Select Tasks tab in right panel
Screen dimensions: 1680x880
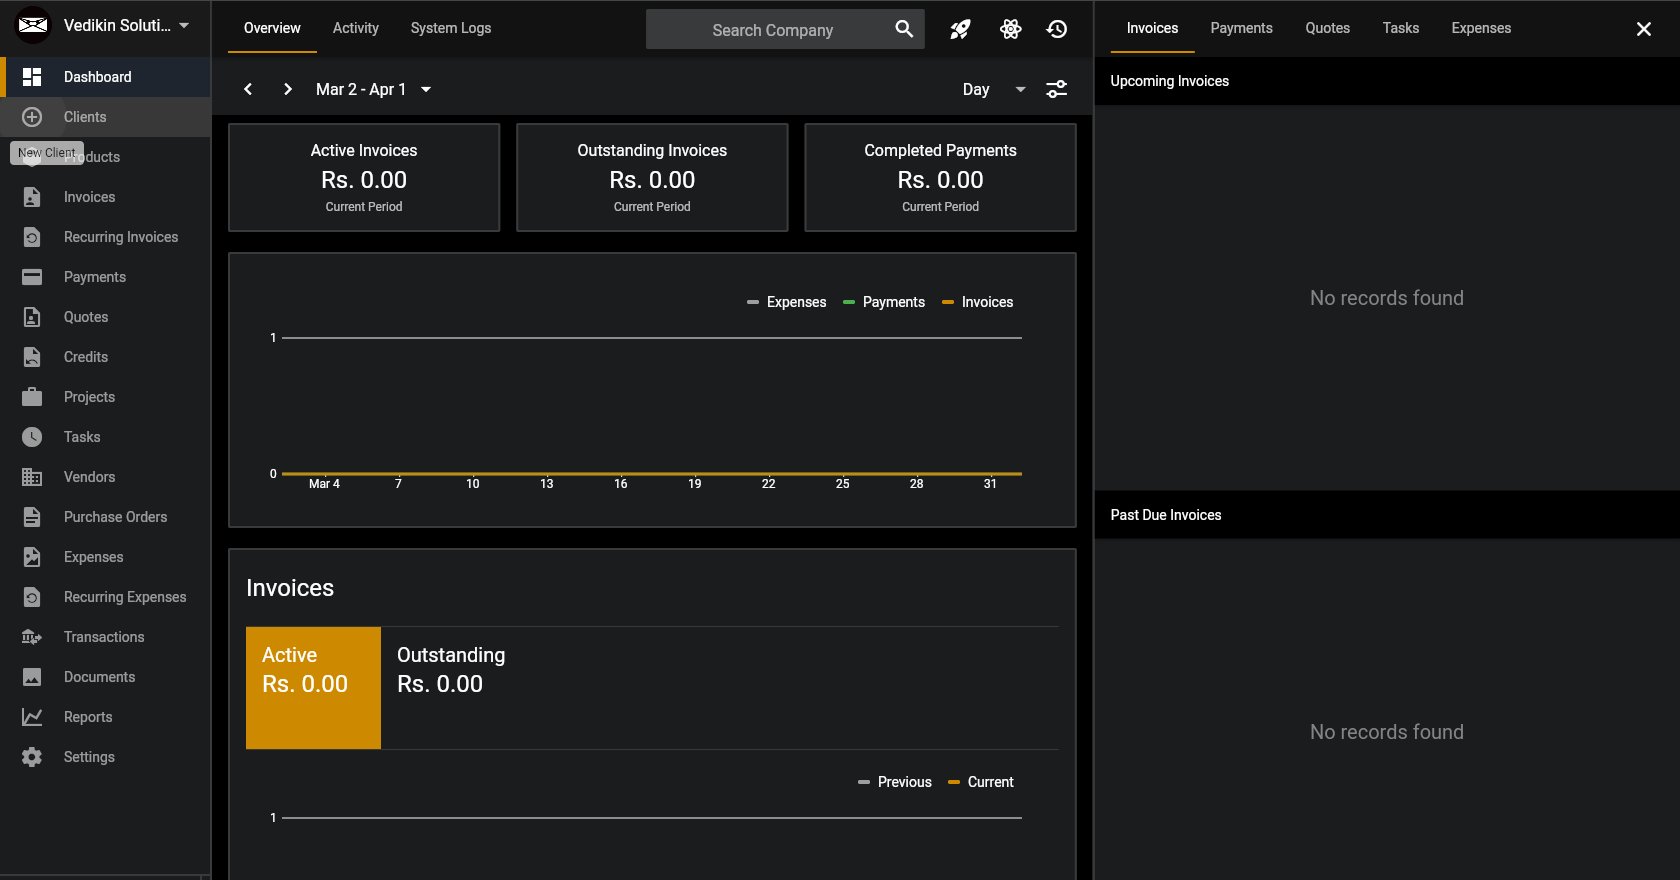(1401, 28)
